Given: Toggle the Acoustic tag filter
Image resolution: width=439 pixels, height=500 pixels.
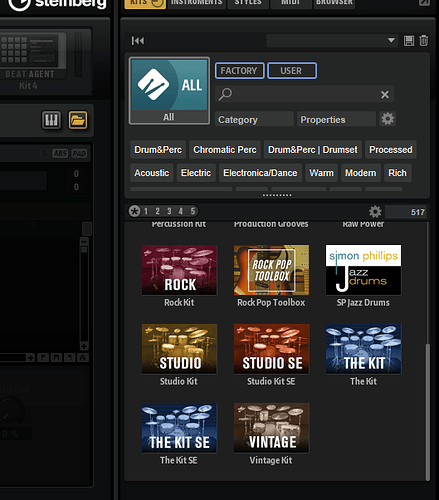Looking at the screenshot, I should coord(152,173).
